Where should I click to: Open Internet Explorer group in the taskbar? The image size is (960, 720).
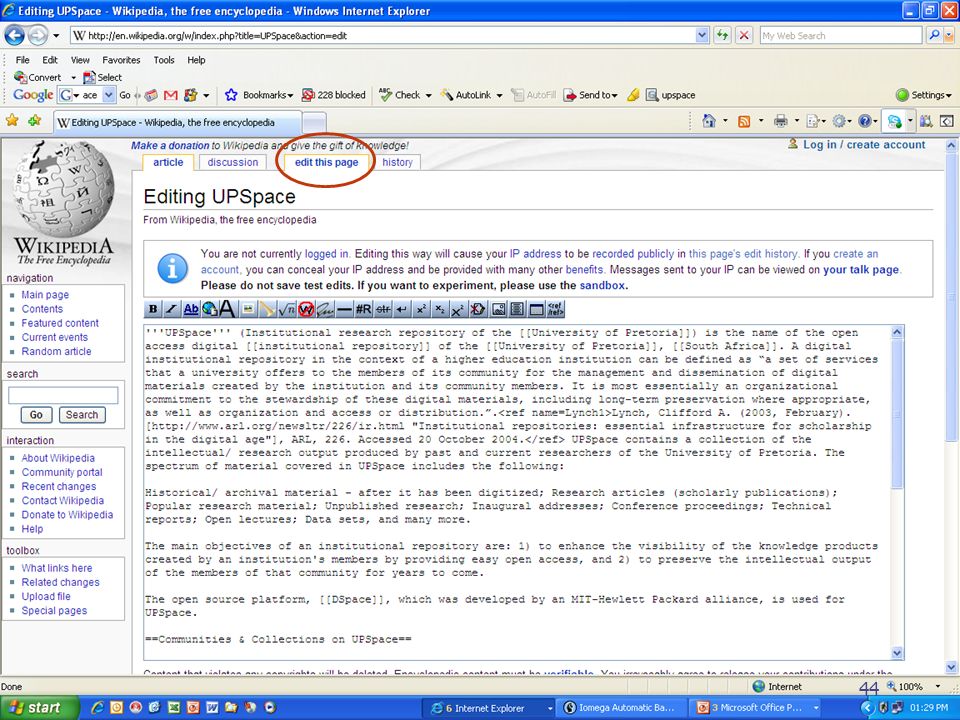point(490,708)
